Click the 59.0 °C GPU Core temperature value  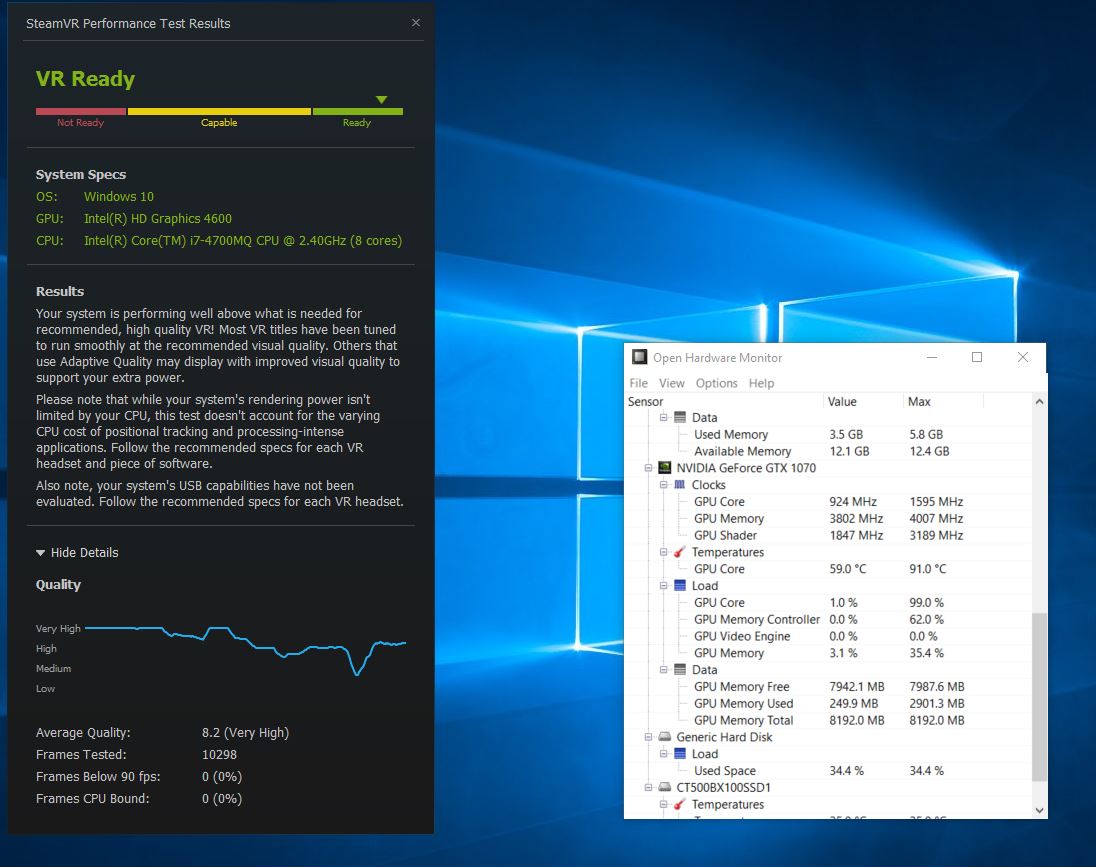pos(848,568)
